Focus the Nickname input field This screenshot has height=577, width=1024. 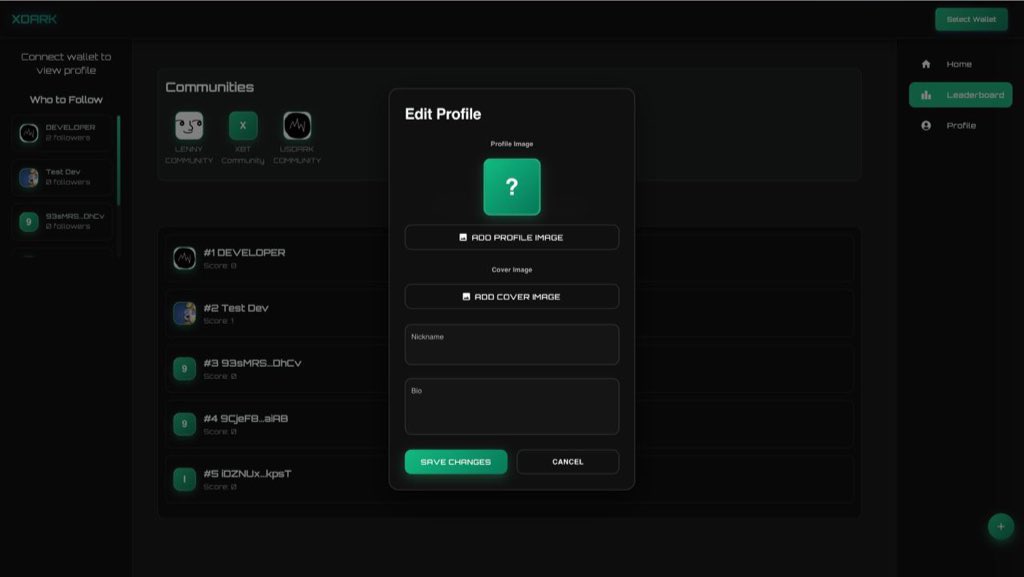pyautogui.click(x=512, y=345)
